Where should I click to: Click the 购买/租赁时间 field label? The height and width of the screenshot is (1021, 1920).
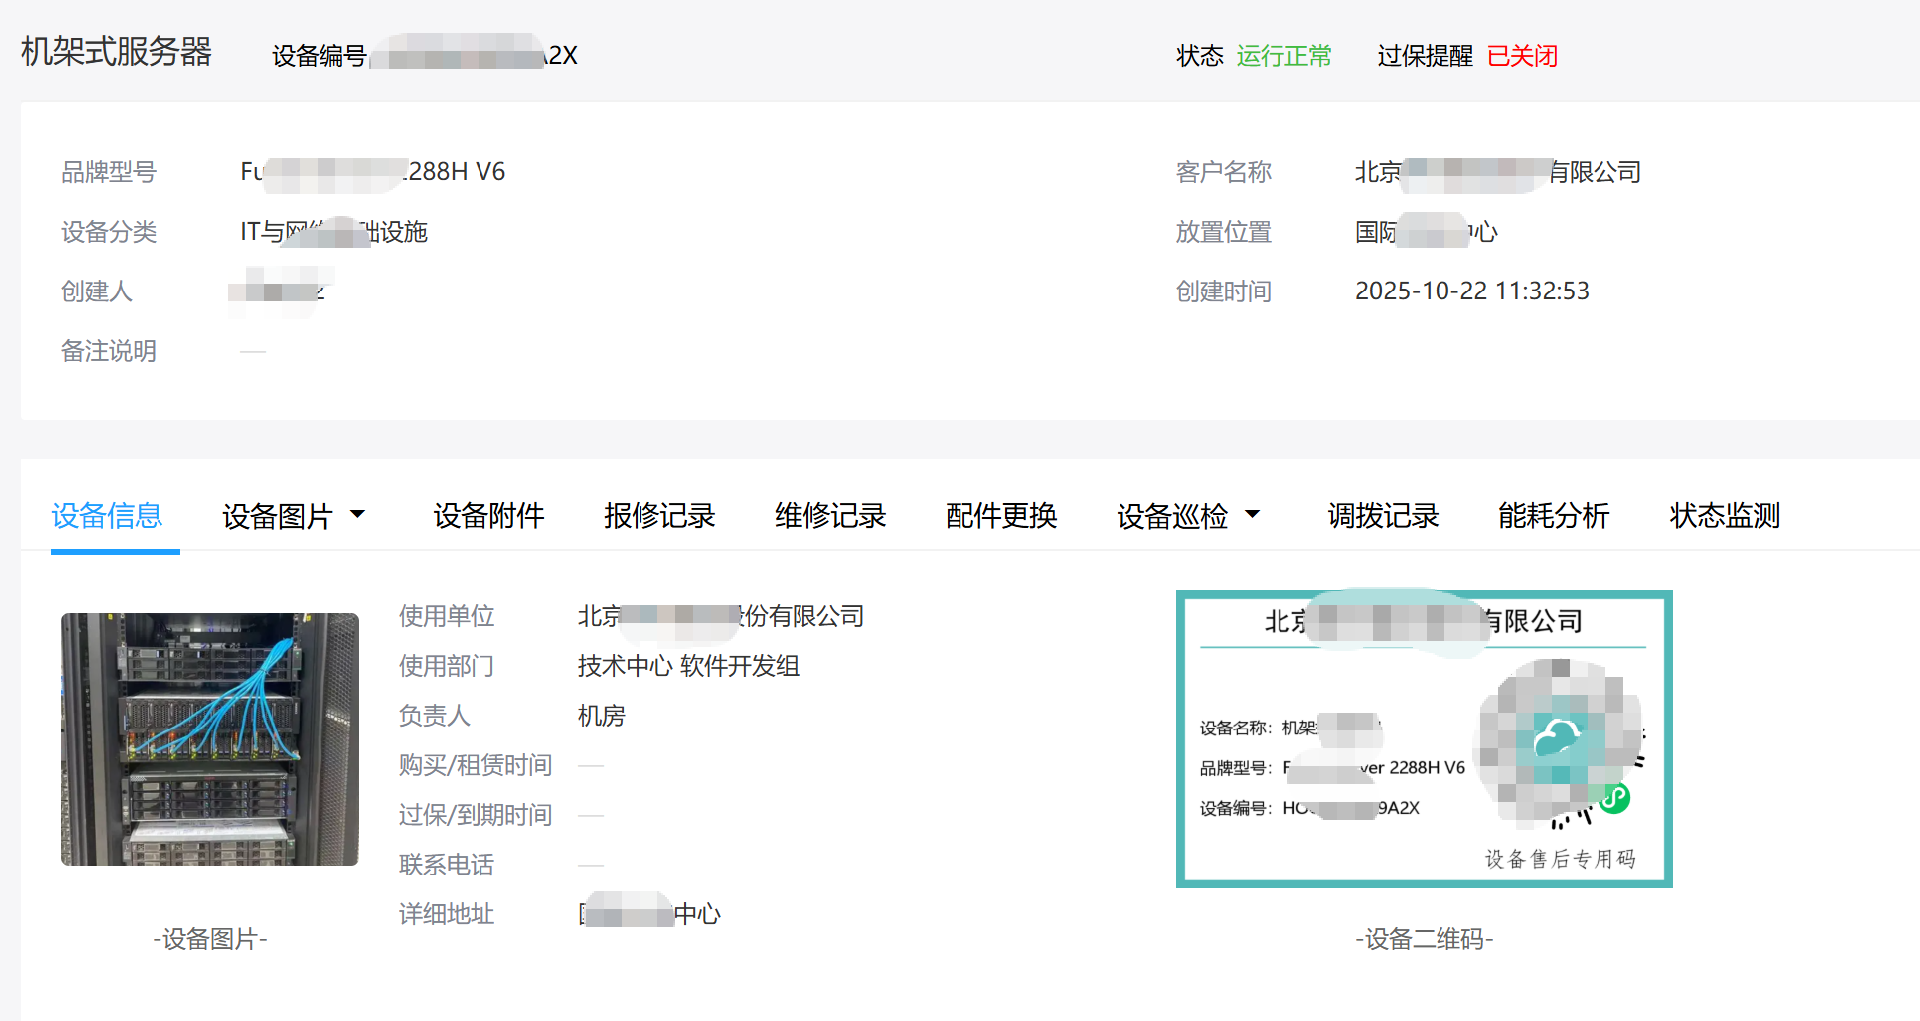click(475, 765)
